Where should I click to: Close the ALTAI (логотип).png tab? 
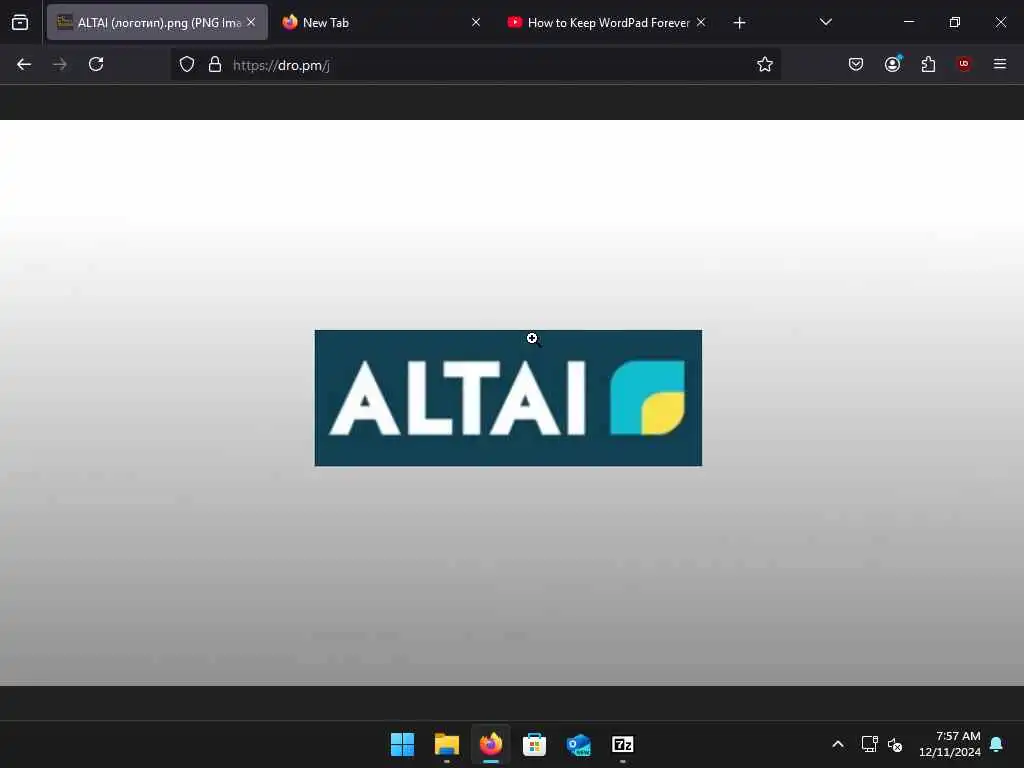[x=251, y=22]
